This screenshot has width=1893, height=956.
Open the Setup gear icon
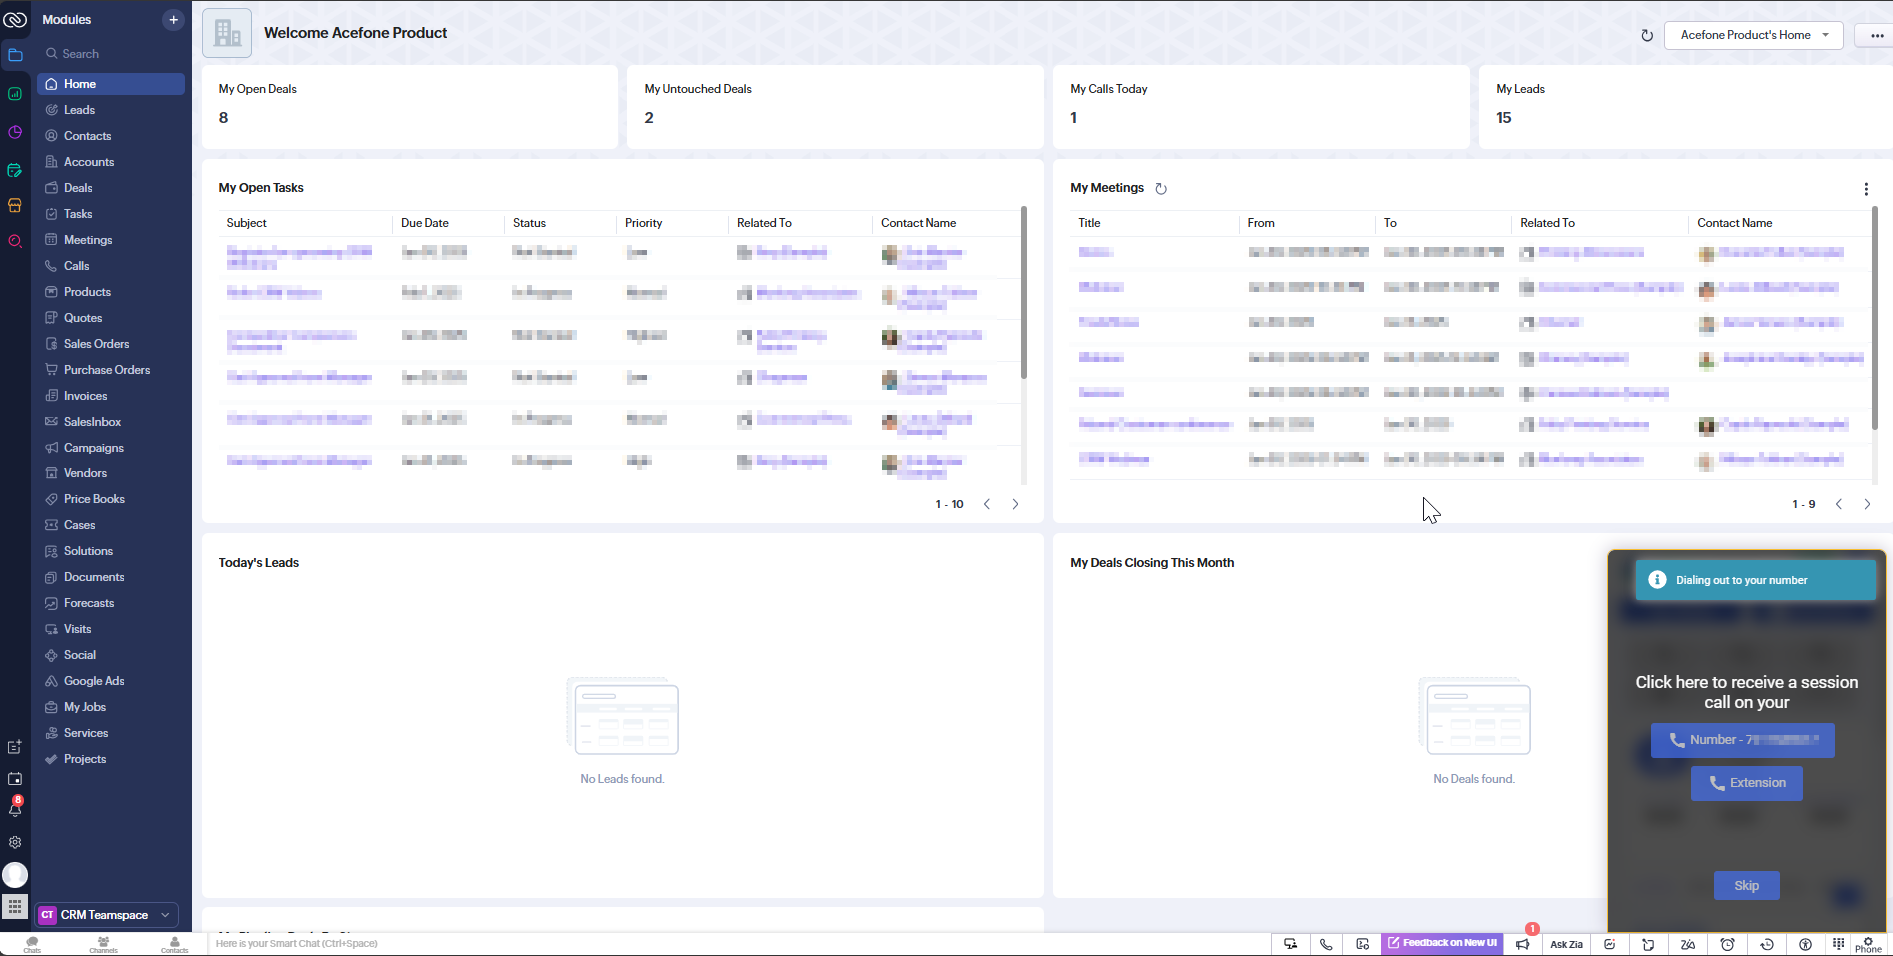15,842
